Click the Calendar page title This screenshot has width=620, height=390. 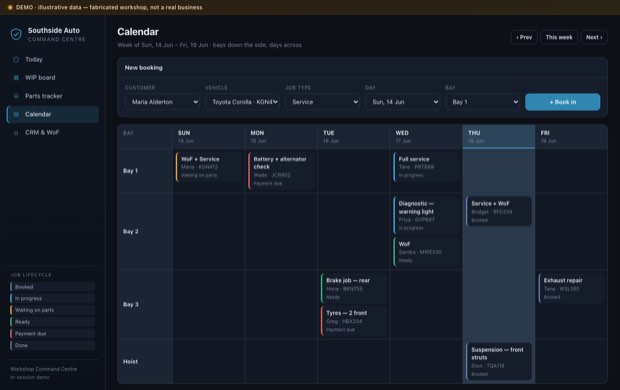pyautogui.click(x=138, y=32)
